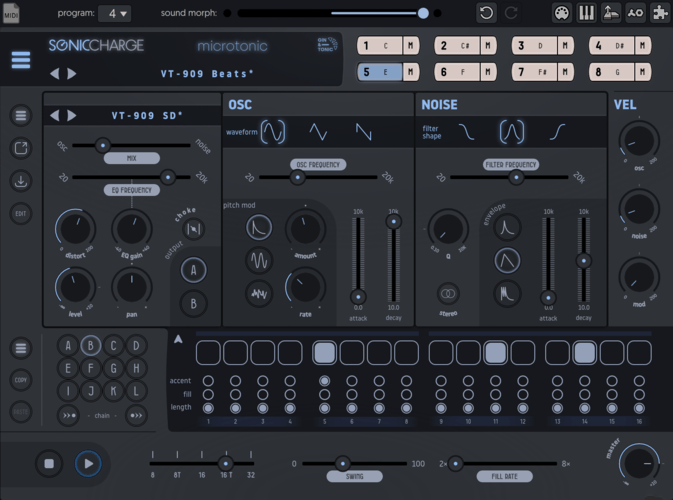
Task: Click the fill rate slider handle
Action: point(455,463)
